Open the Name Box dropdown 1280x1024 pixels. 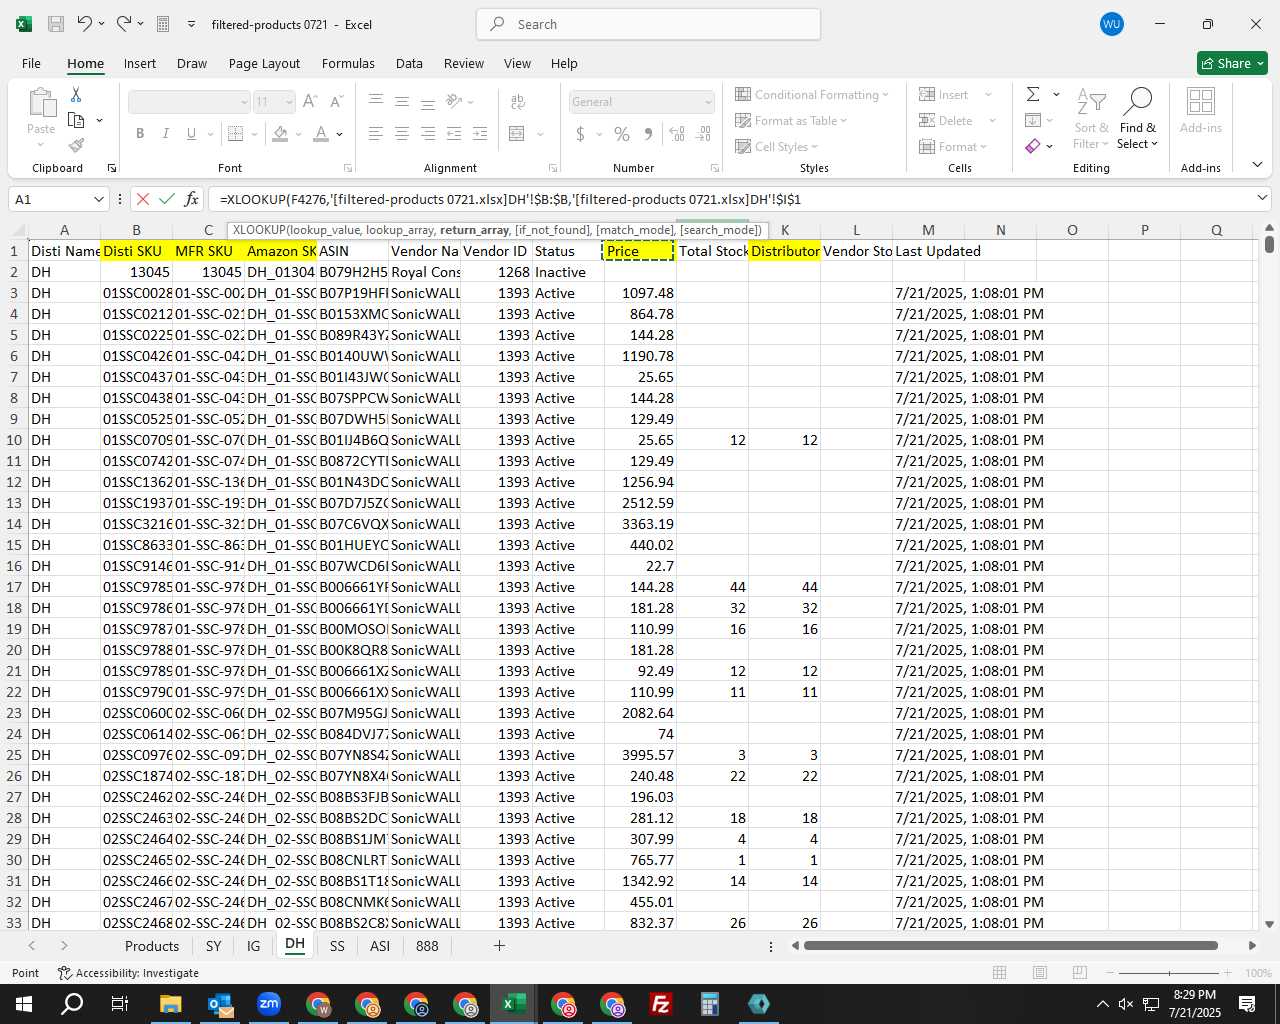(98, 199)
